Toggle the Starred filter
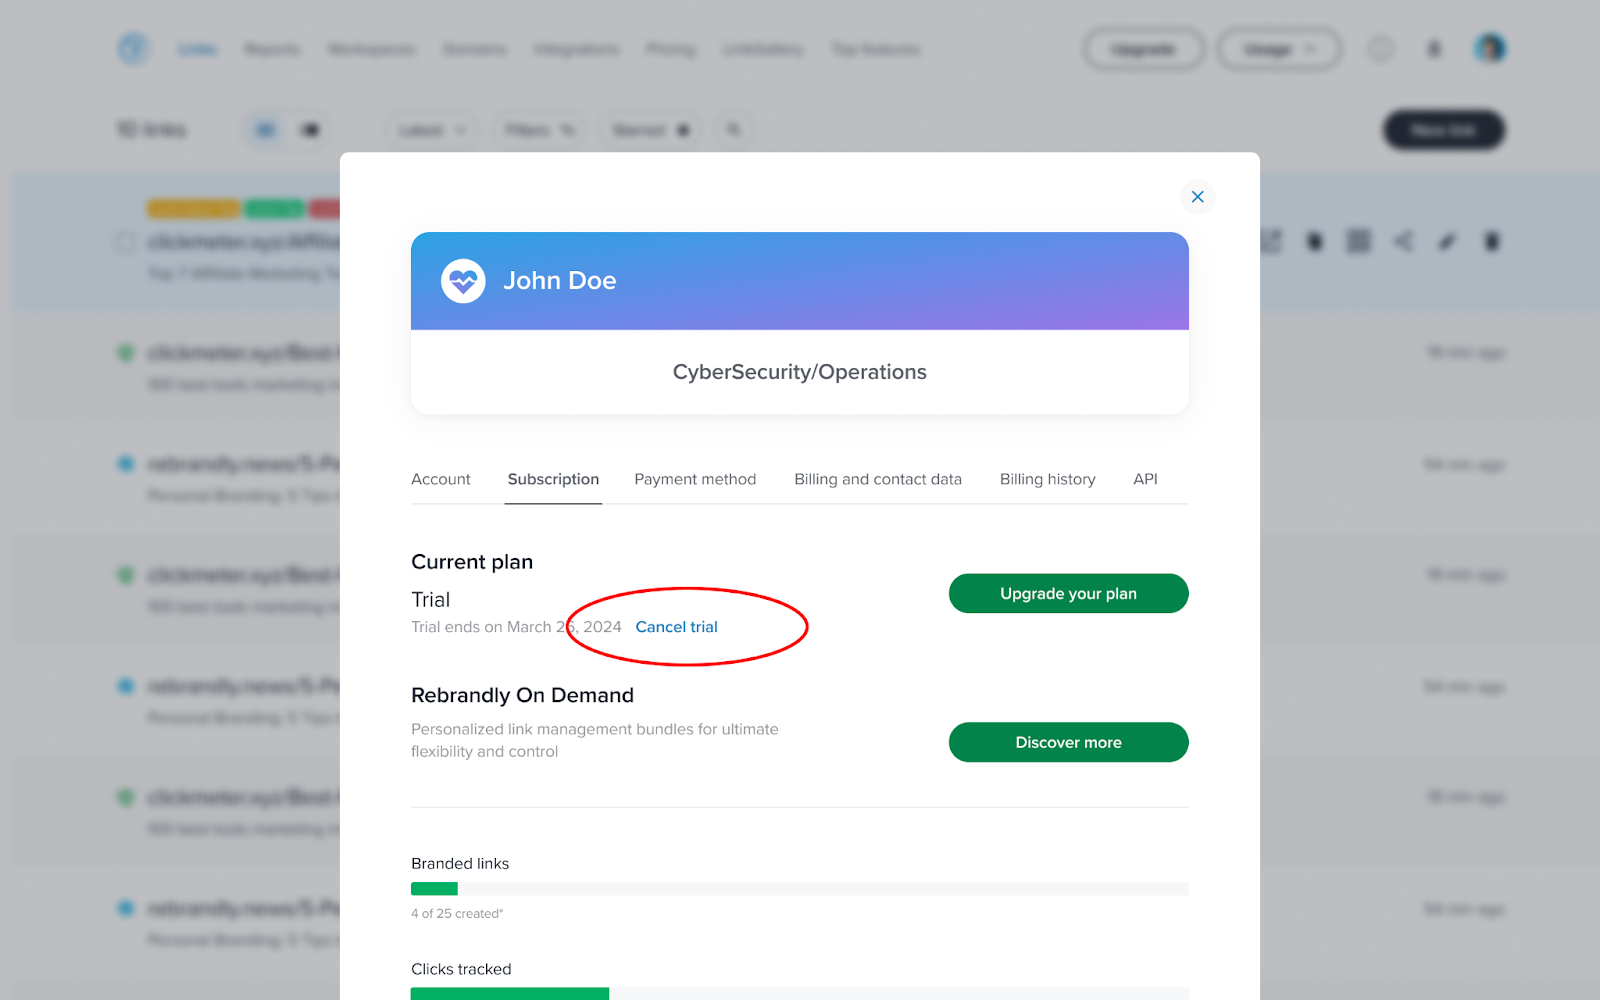 [651, 130]
